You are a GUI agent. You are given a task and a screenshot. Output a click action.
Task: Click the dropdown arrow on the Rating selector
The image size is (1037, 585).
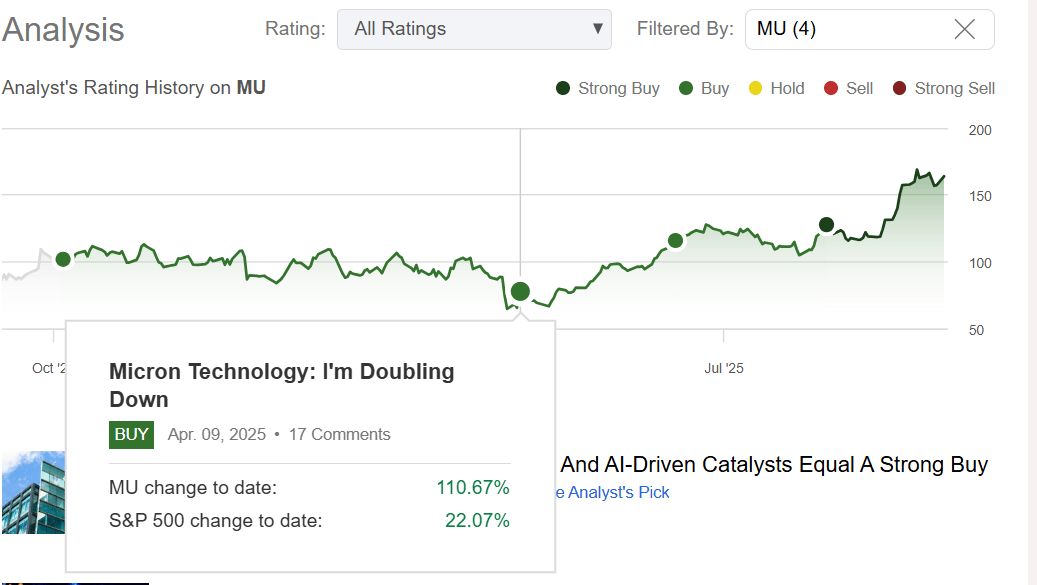tap(597, 29)
